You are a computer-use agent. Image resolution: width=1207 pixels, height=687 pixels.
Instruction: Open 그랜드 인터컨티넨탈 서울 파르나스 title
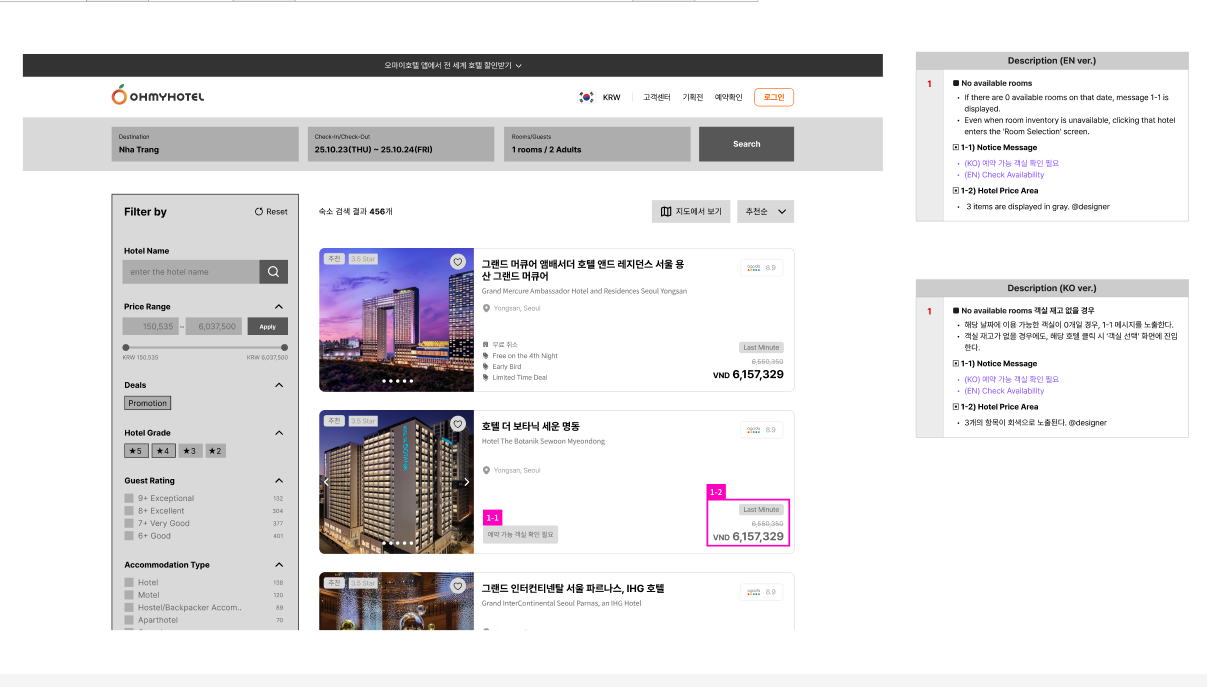point(573,589)
